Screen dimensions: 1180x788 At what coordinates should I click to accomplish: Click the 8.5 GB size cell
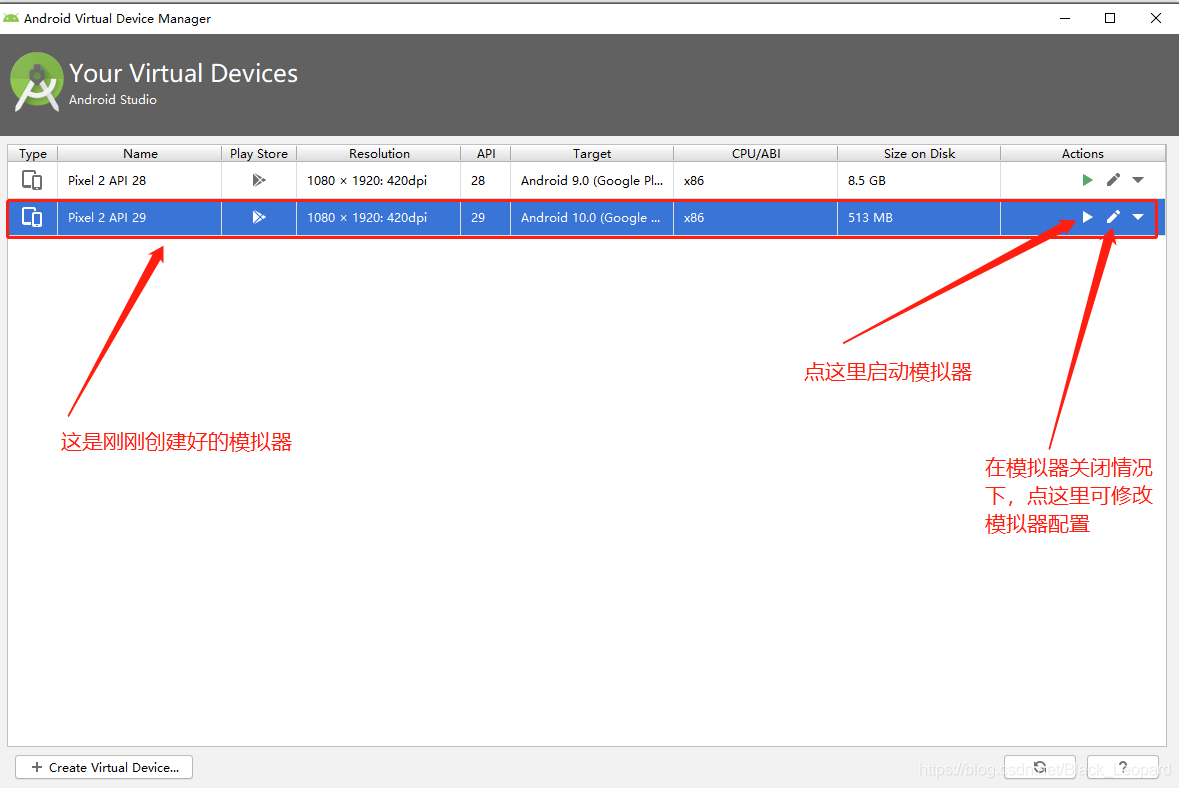coord(919,180)
